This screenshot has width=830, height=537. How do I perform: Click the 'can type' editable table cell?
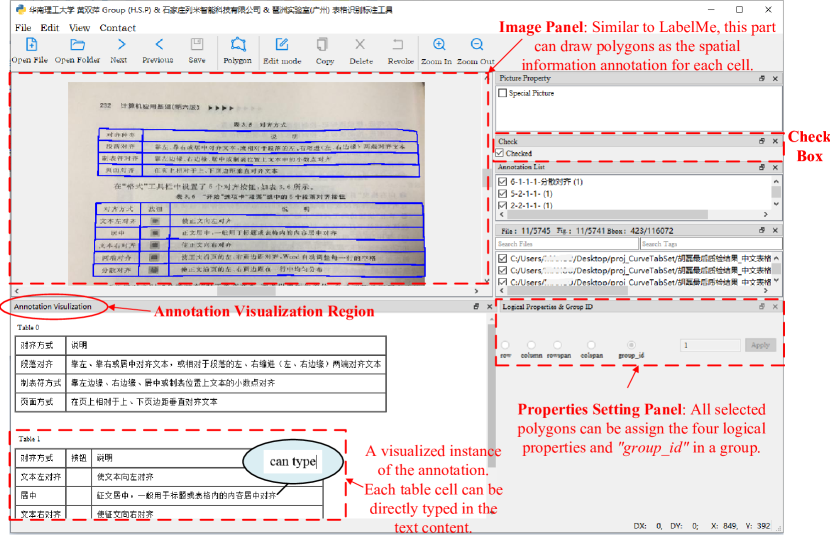[x=293, y=461]
